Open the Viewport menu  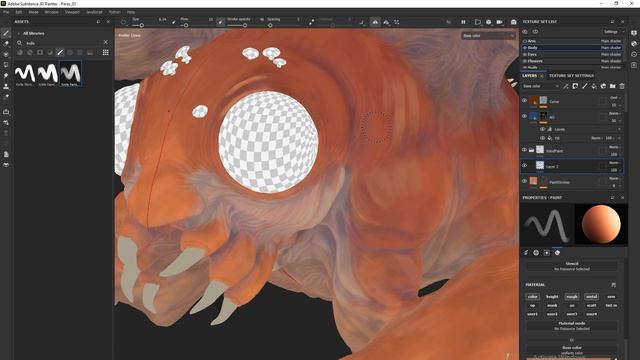72,12
